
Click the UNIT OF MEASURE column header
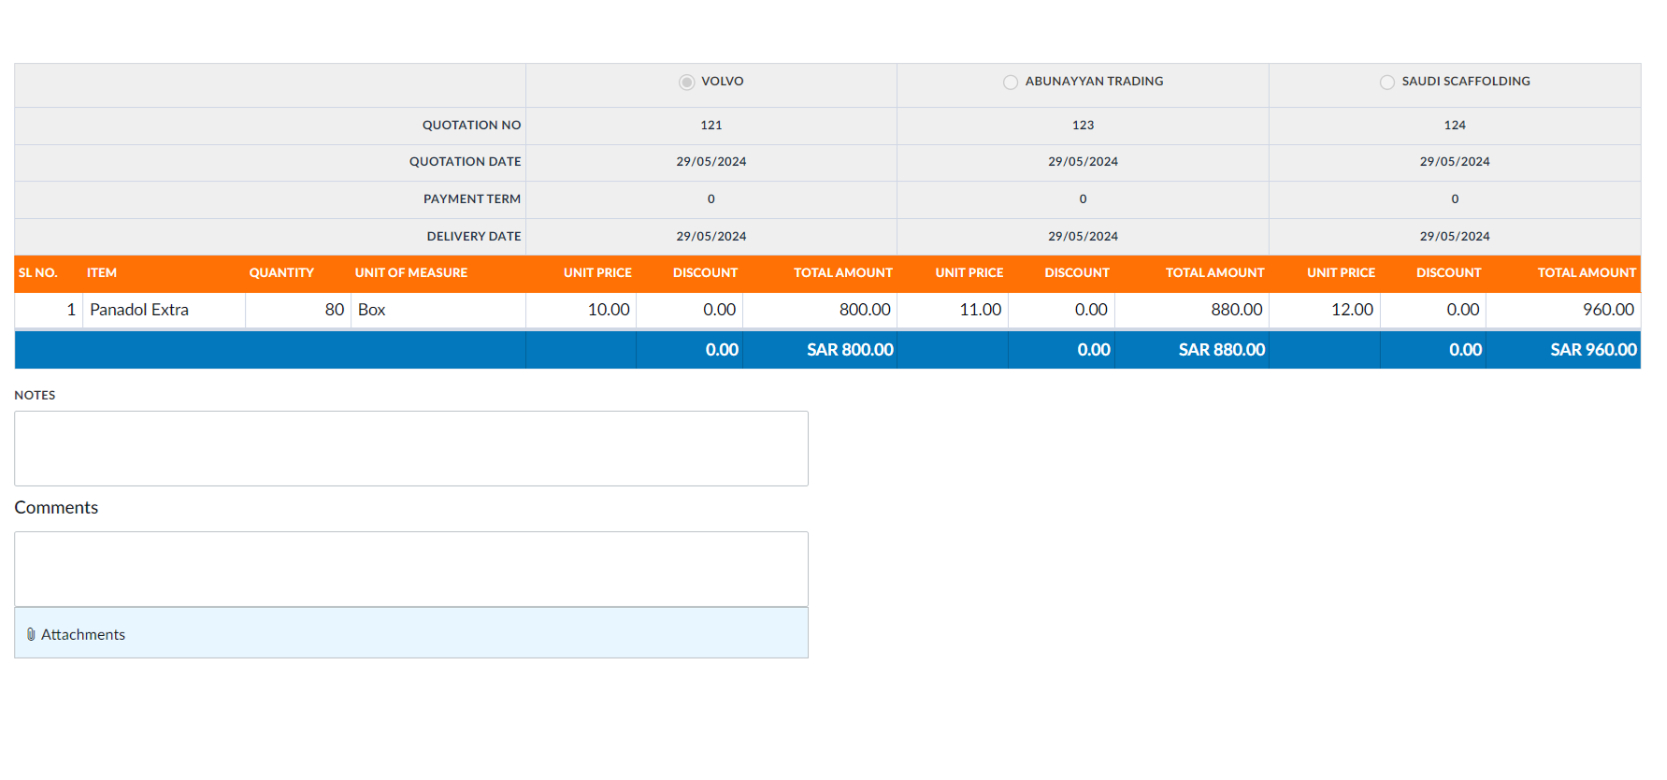coord(411,273)
